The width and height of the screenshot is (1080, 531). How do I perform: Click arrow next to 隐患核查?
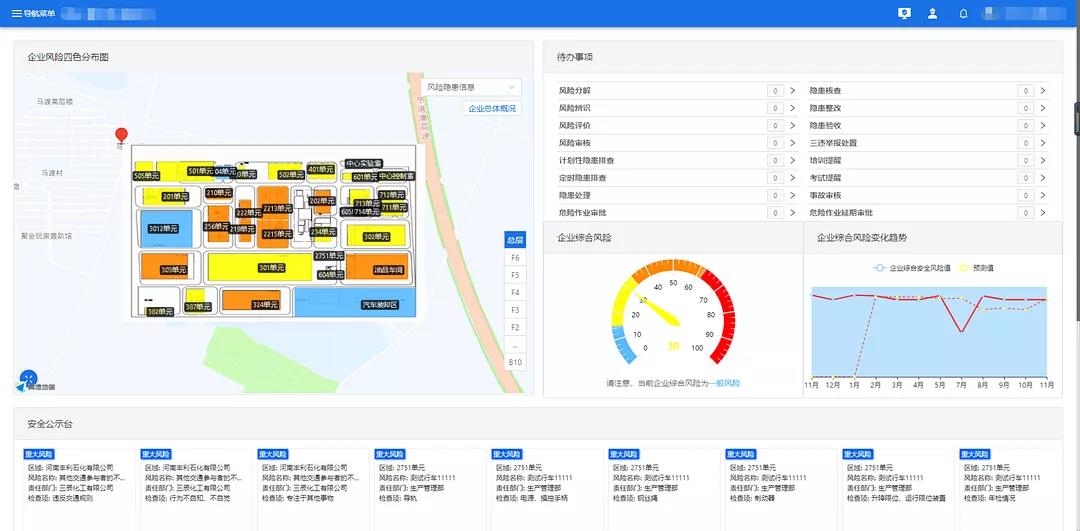click(x=1042, y=91)
